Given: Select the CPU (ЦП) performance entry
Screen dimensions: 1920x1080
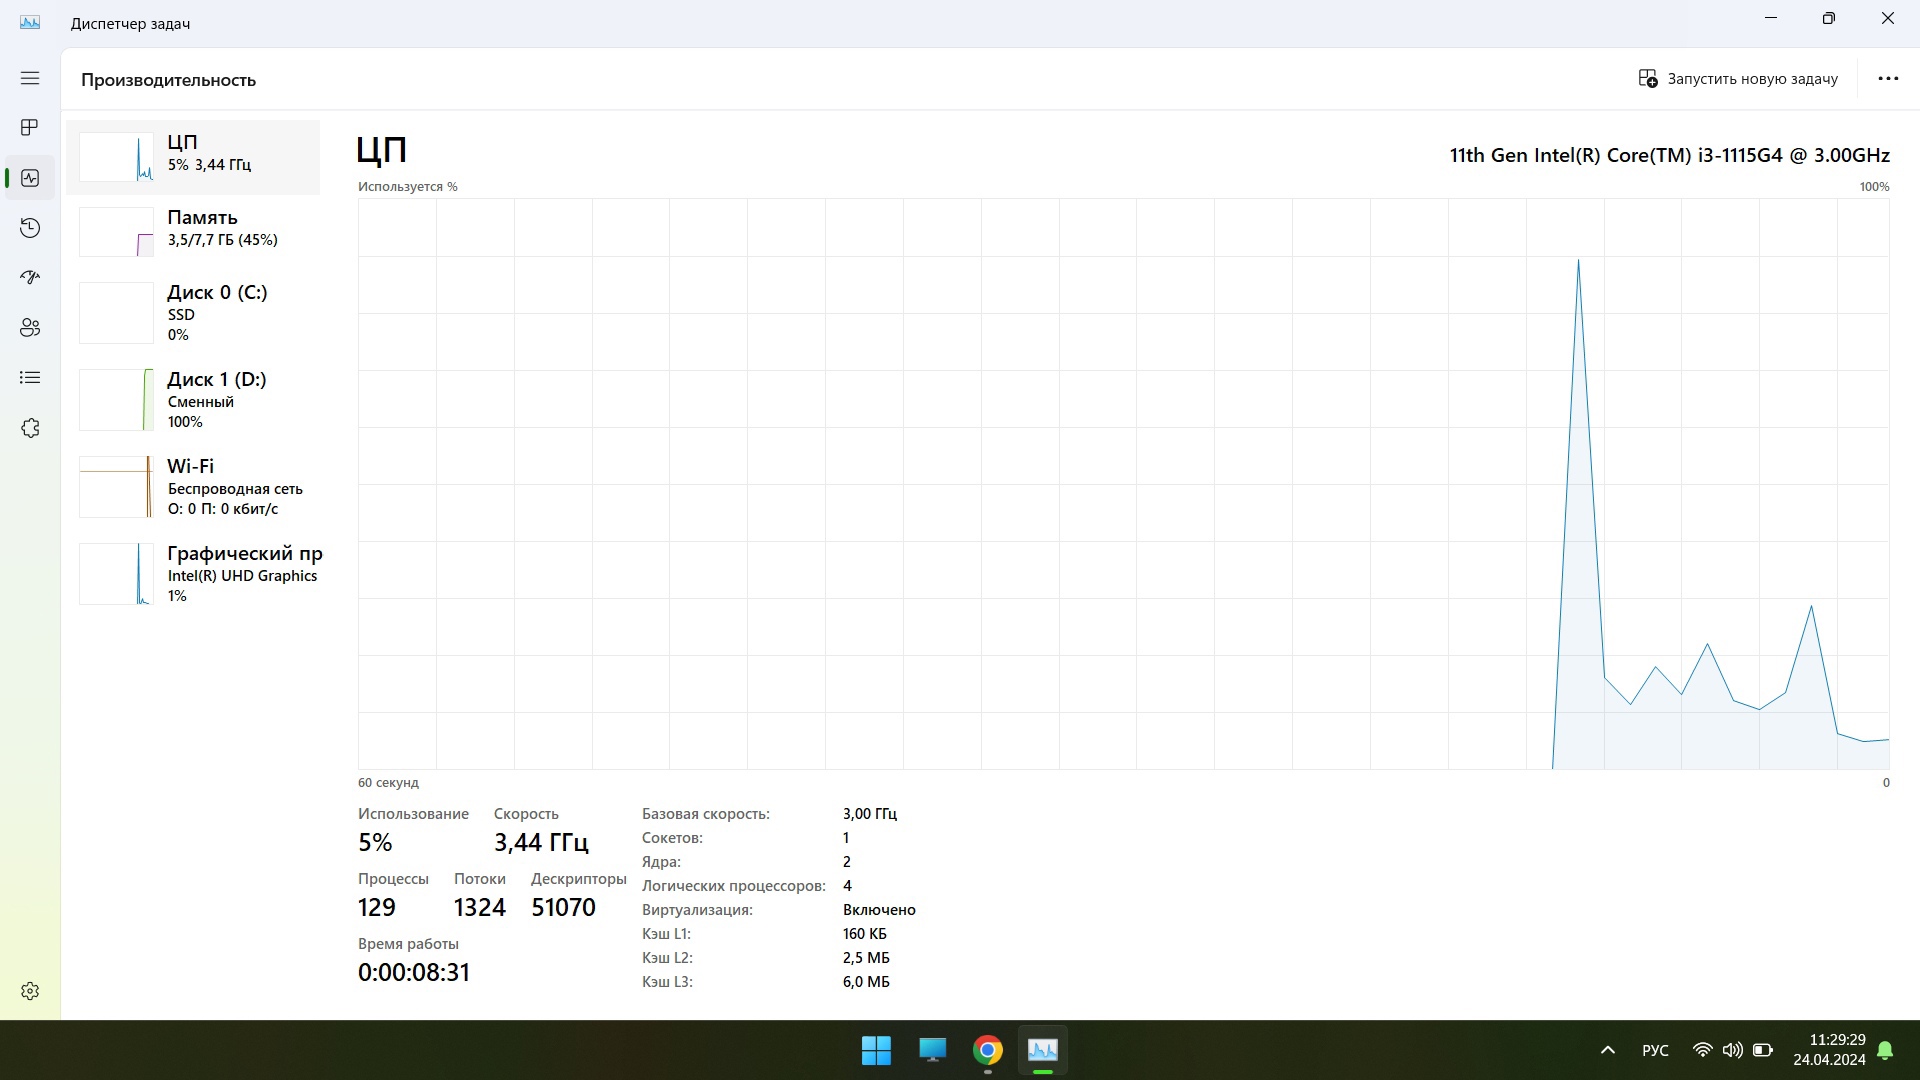Looking at the screenshot, I should [193, 157].
